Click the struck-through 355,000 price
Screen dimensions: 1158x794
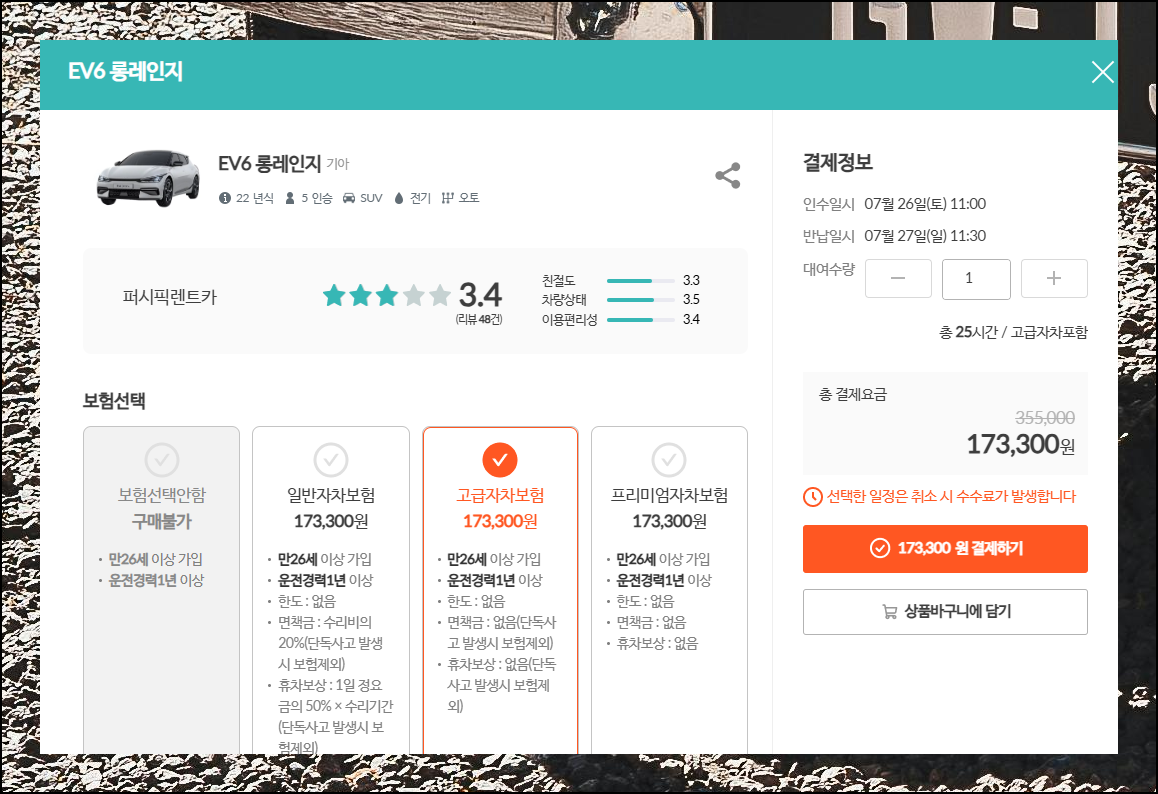coord(1044,417)
